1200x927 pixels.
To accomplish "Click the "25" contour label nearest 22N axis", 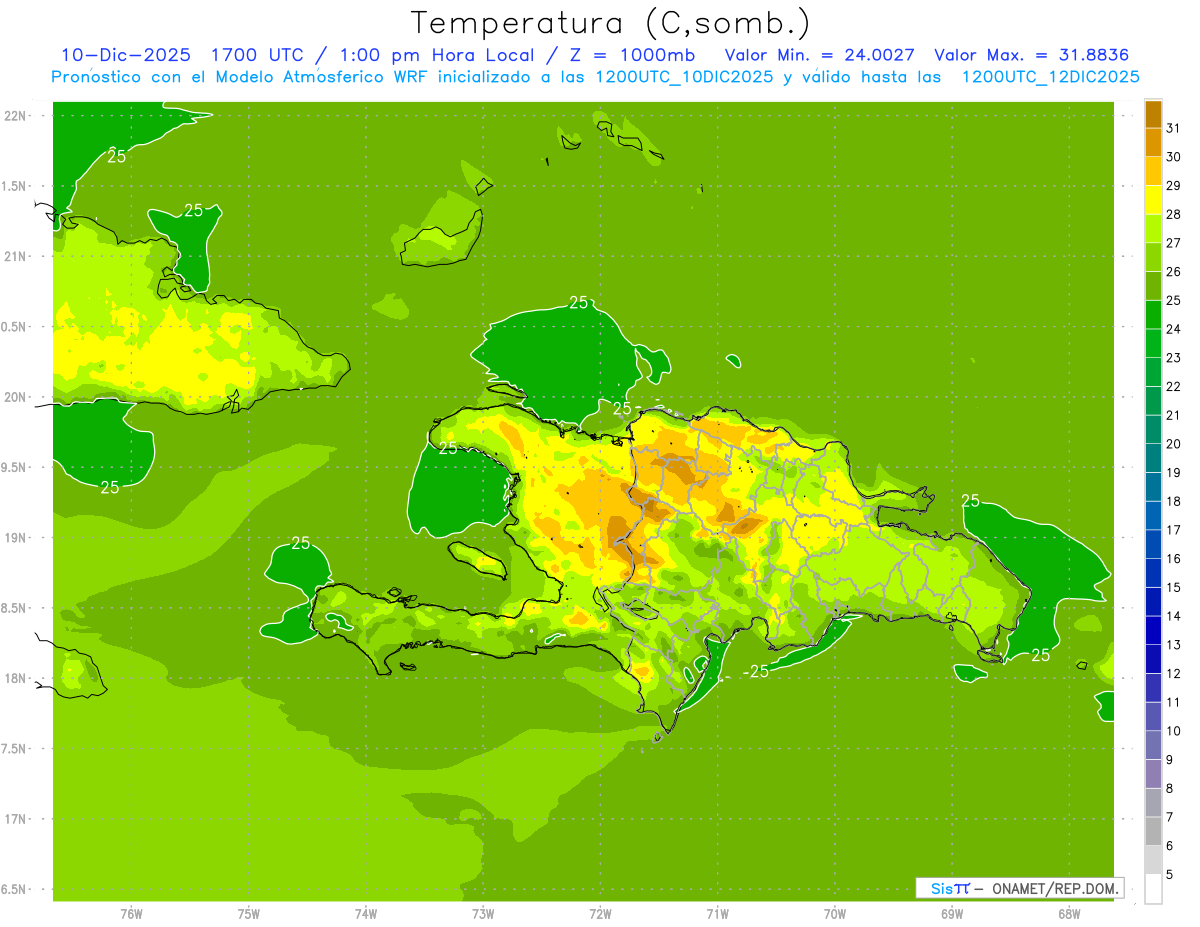I will tap(117, 156).
